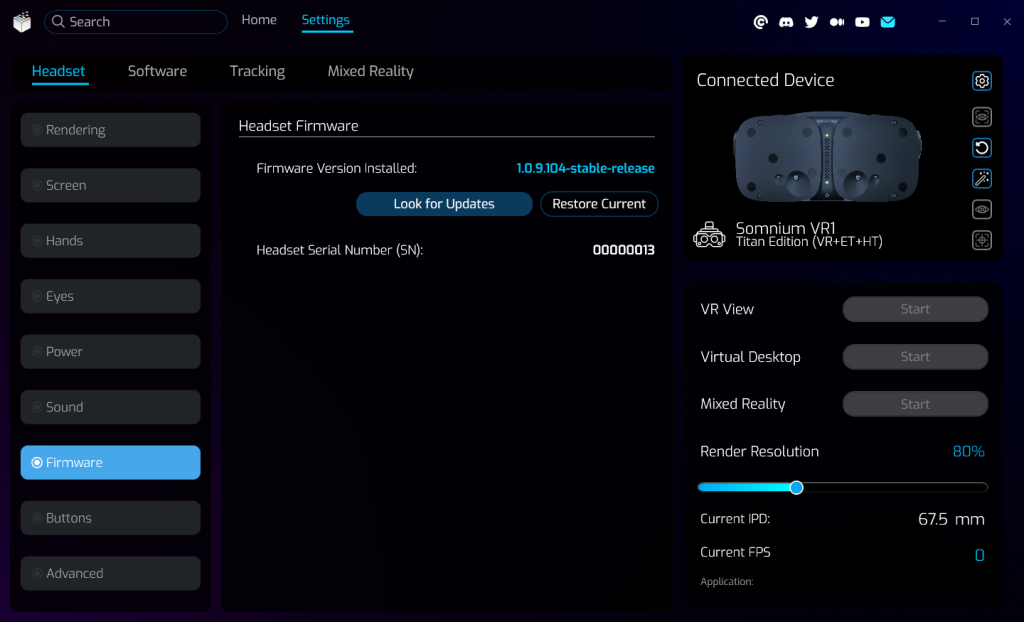Click the search magnifier icon
Image resolution: width=1024 pixels, height=622 pixels.
point(58,22)
